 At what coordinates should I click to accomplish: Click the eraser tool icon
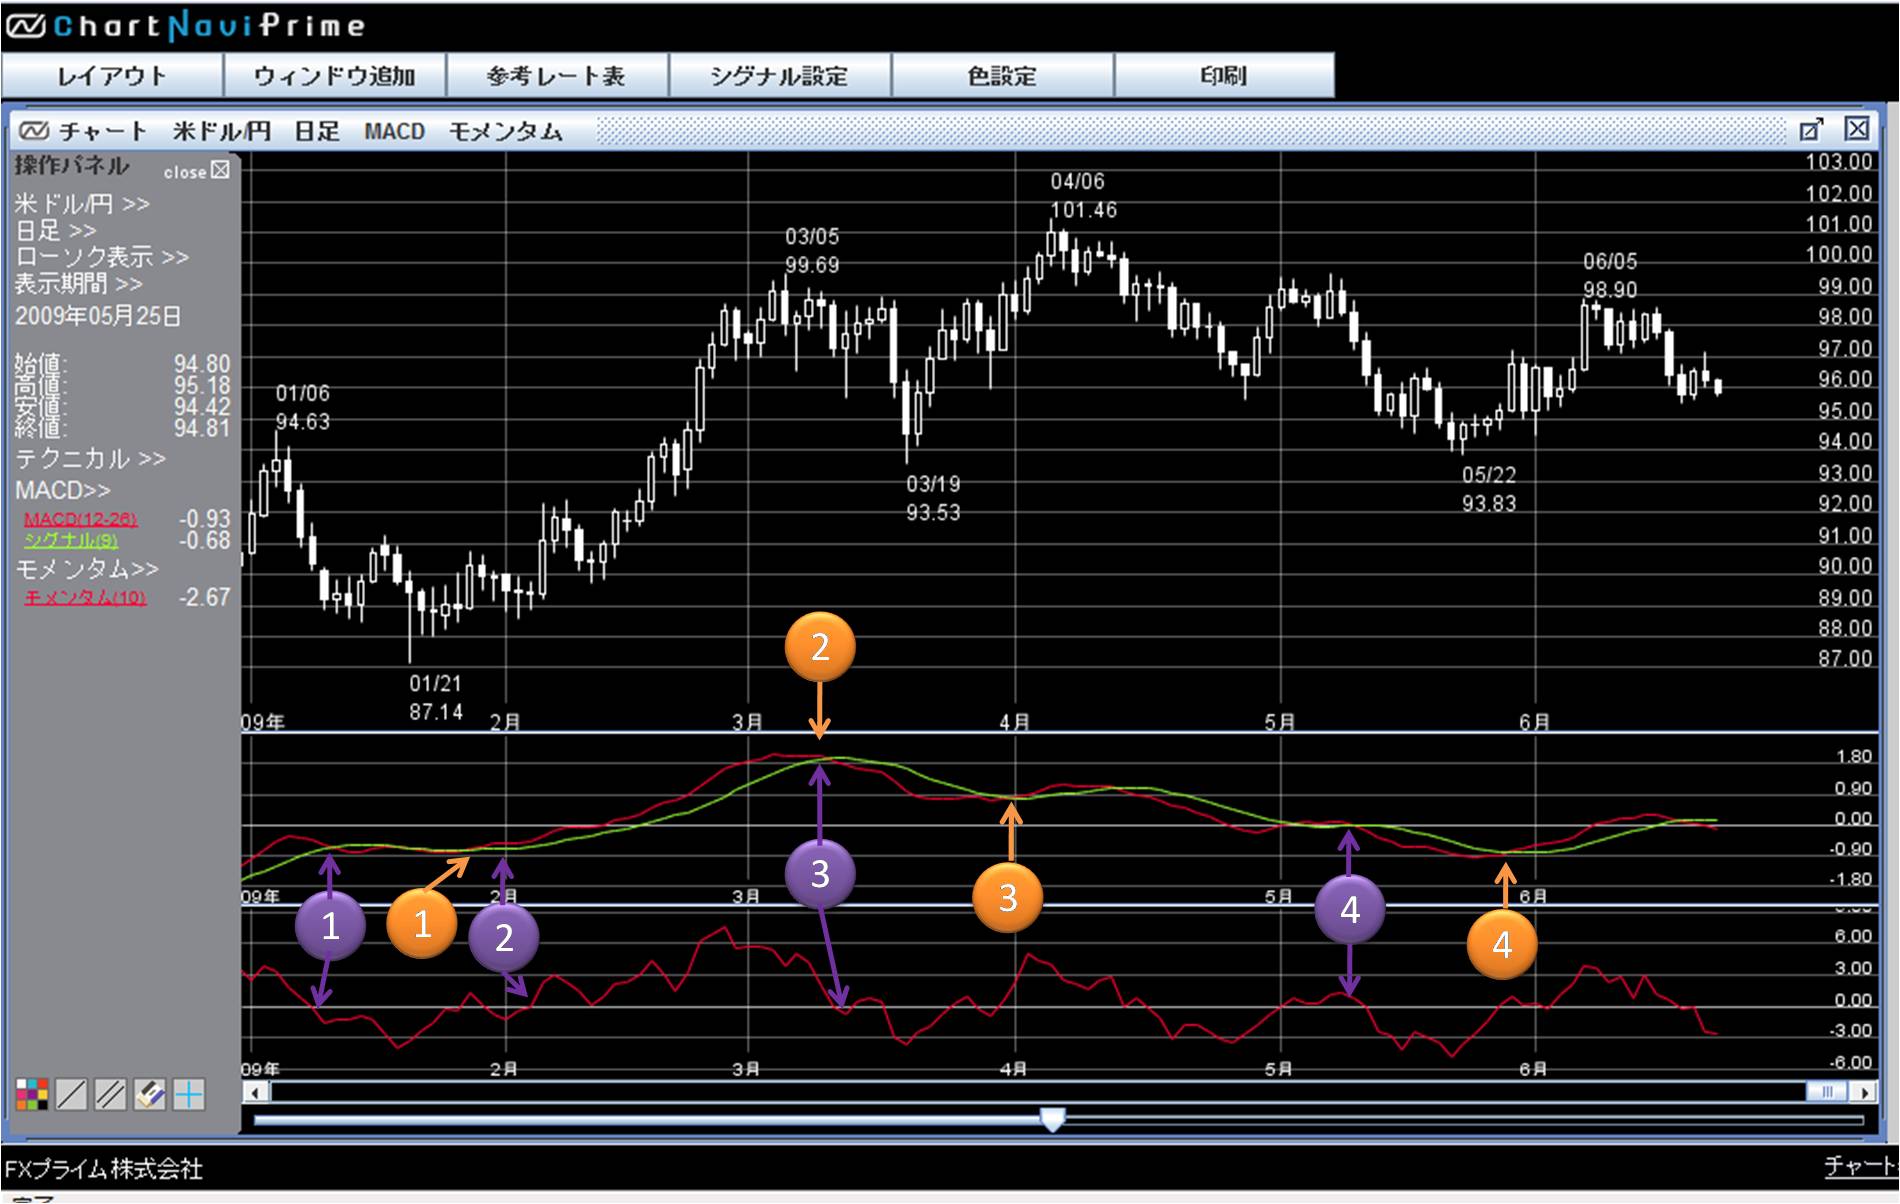[150, 1095]
